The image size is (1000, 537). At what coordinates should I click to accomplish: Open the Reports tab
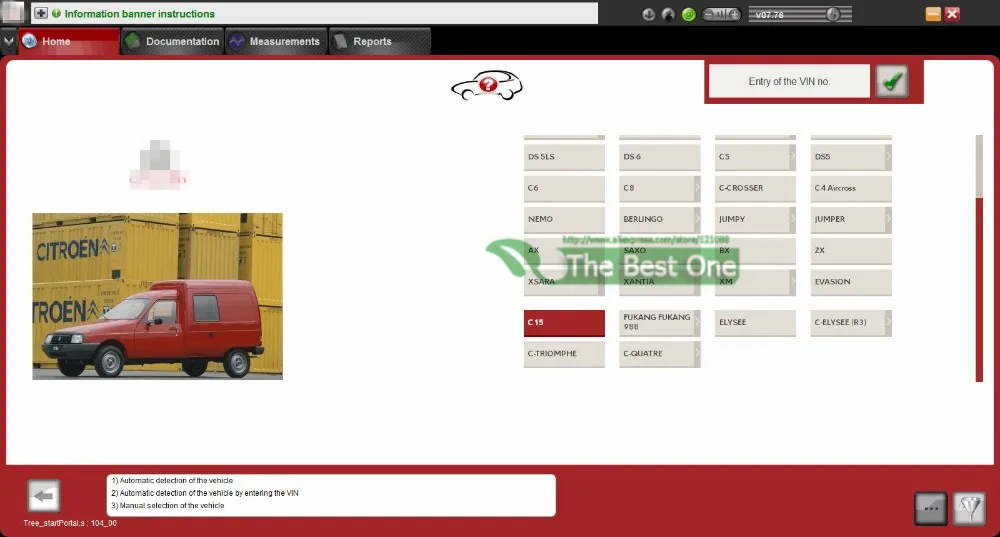379,41
